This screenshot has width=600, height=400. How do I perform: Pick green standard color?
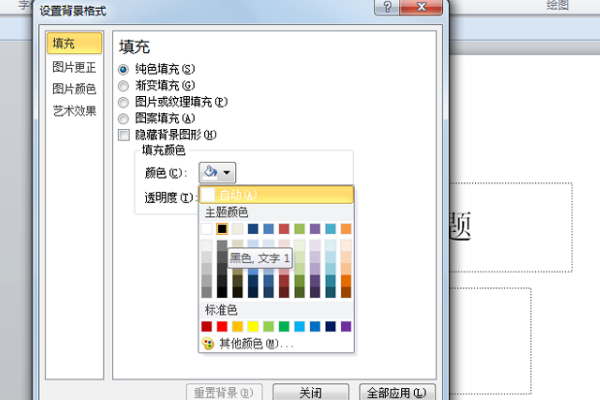(x=284, y=327)
